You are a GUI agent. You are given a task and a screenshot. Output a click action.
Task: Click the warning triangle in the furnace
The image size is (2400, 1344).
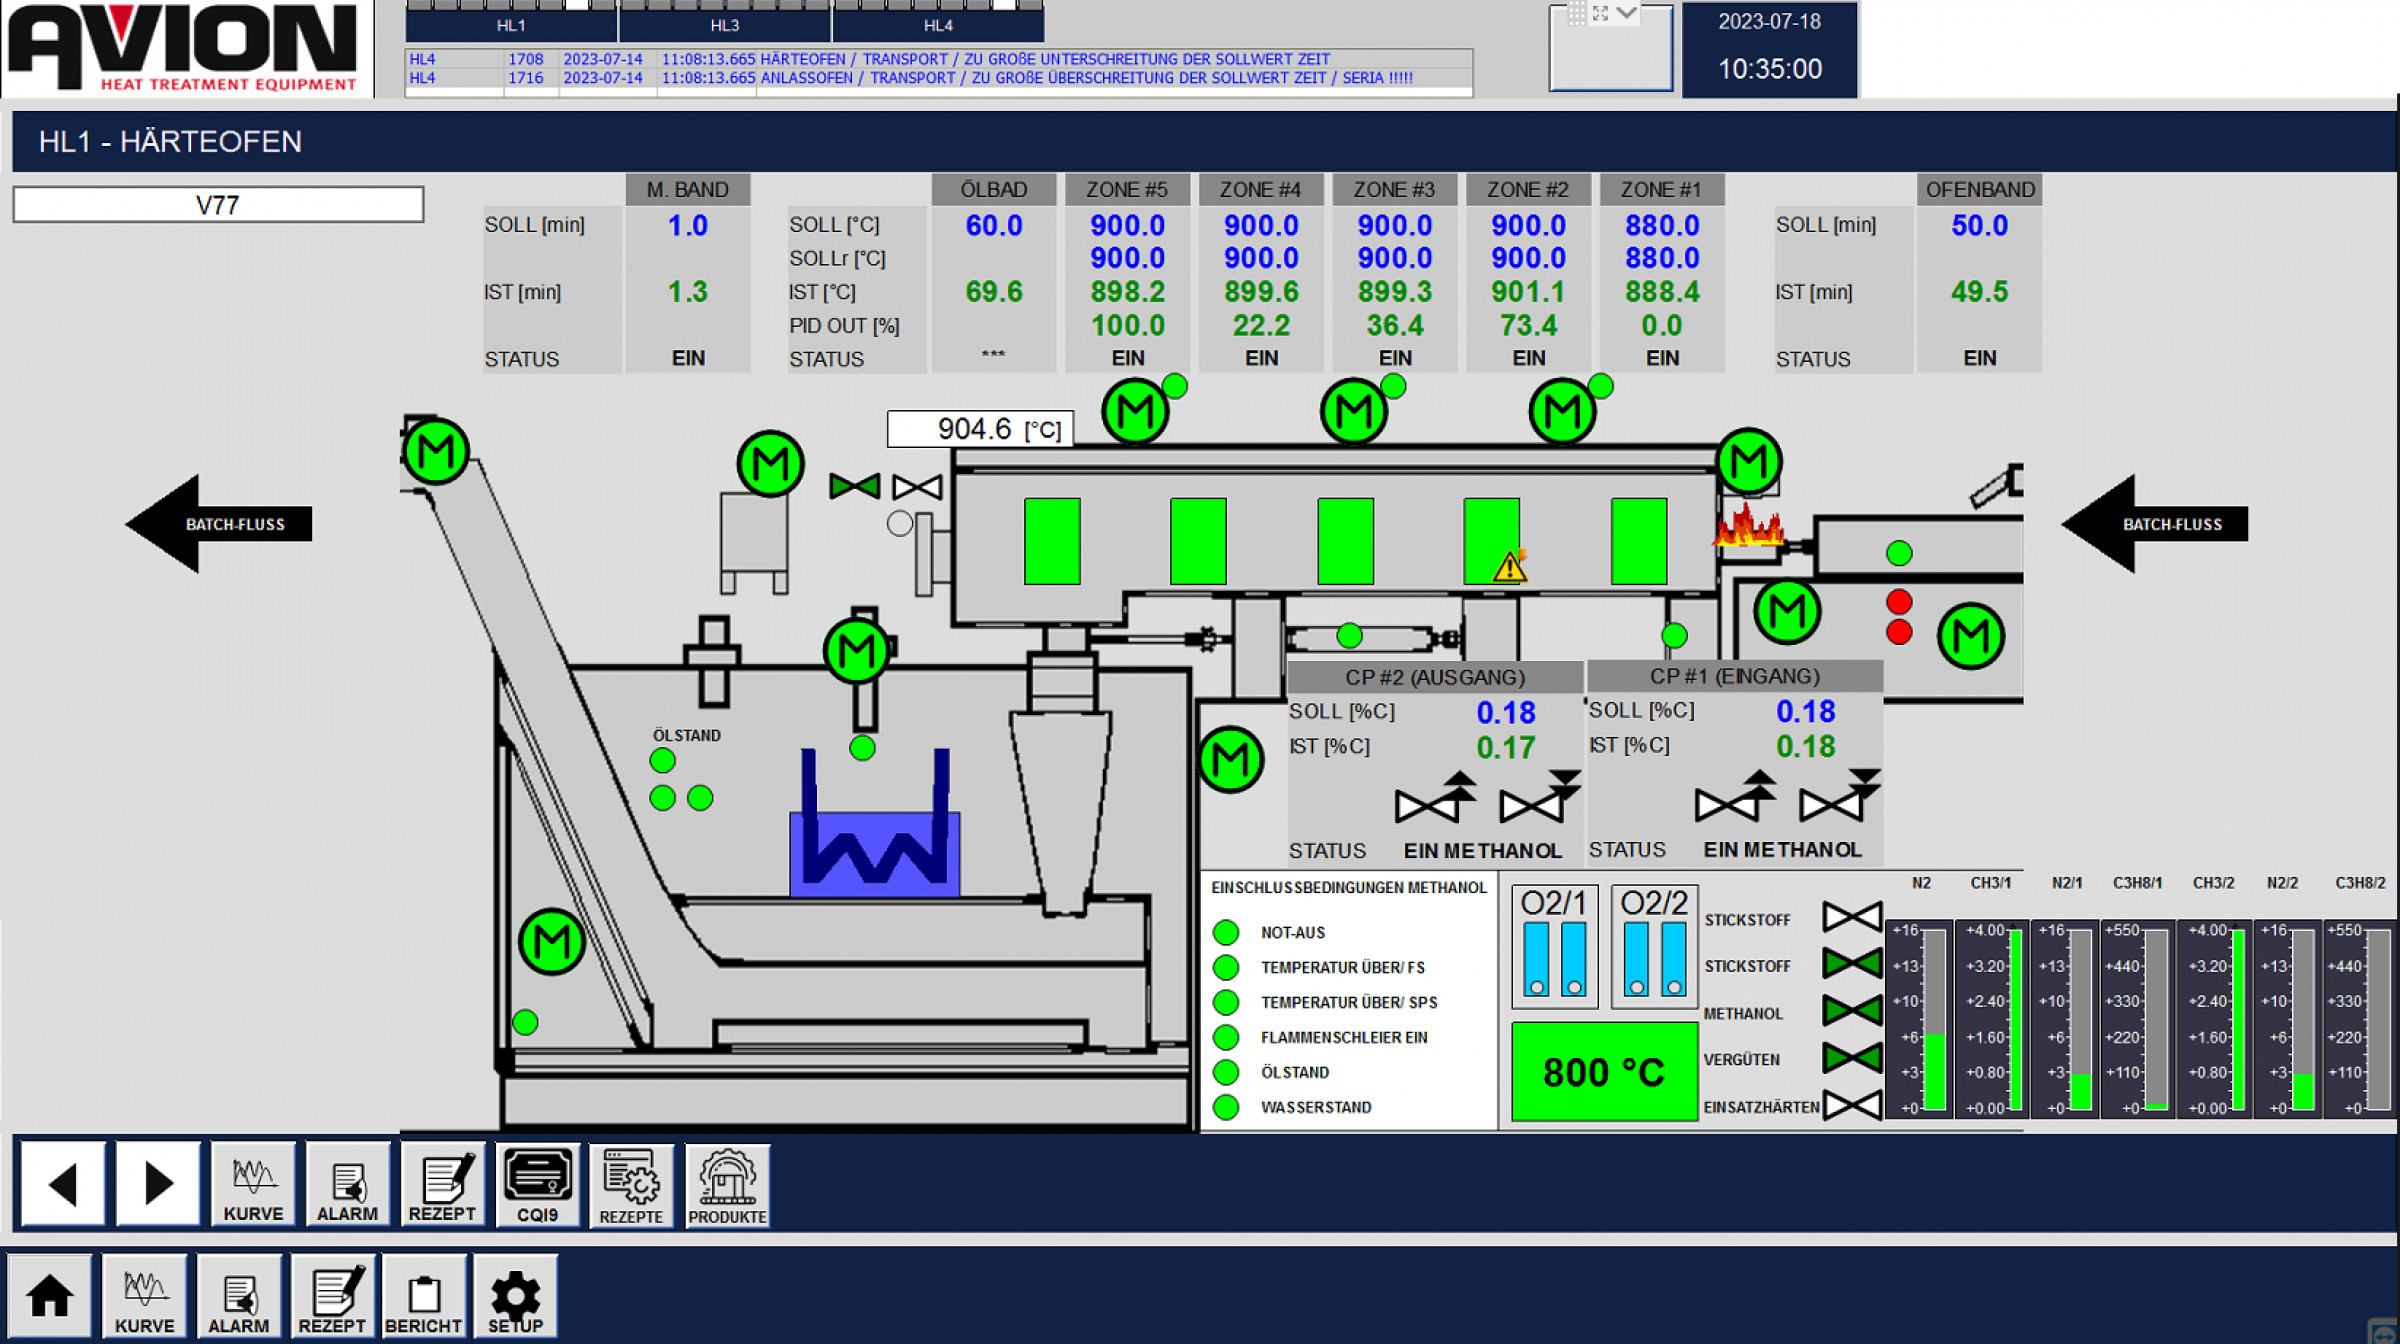[x=1509, y=568]
